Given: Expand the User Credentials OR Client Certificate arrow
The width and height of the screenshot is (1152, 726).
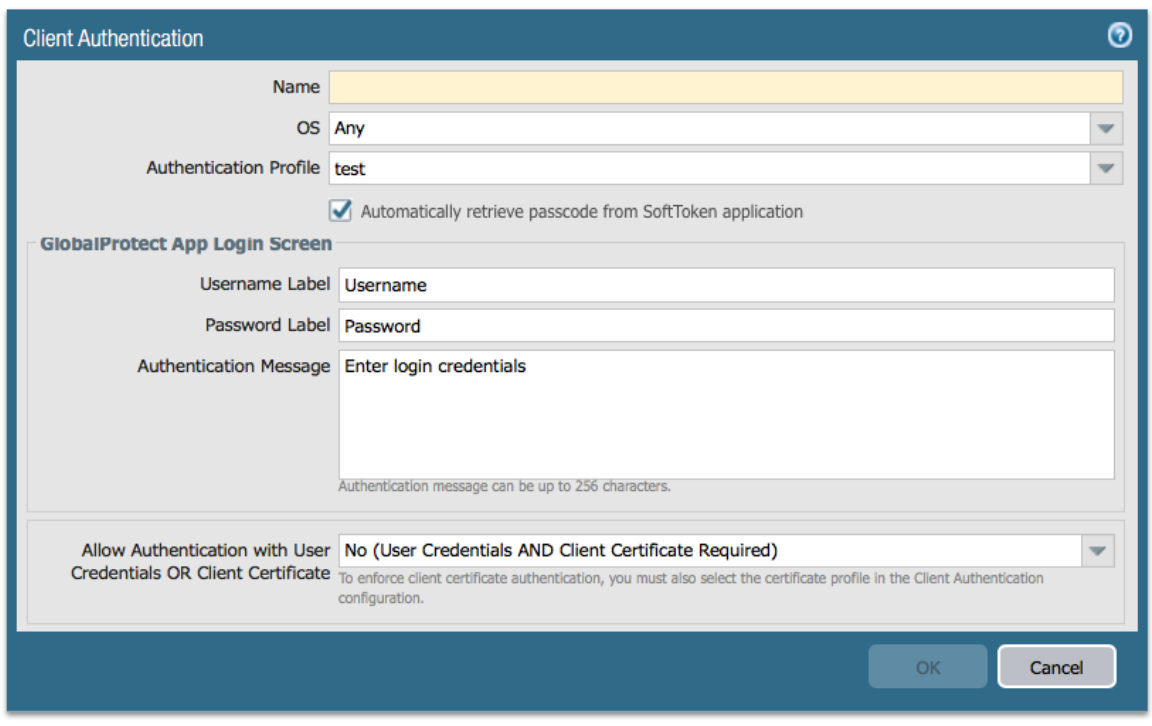Looking at the screenshot, I should pos(1097,551).
